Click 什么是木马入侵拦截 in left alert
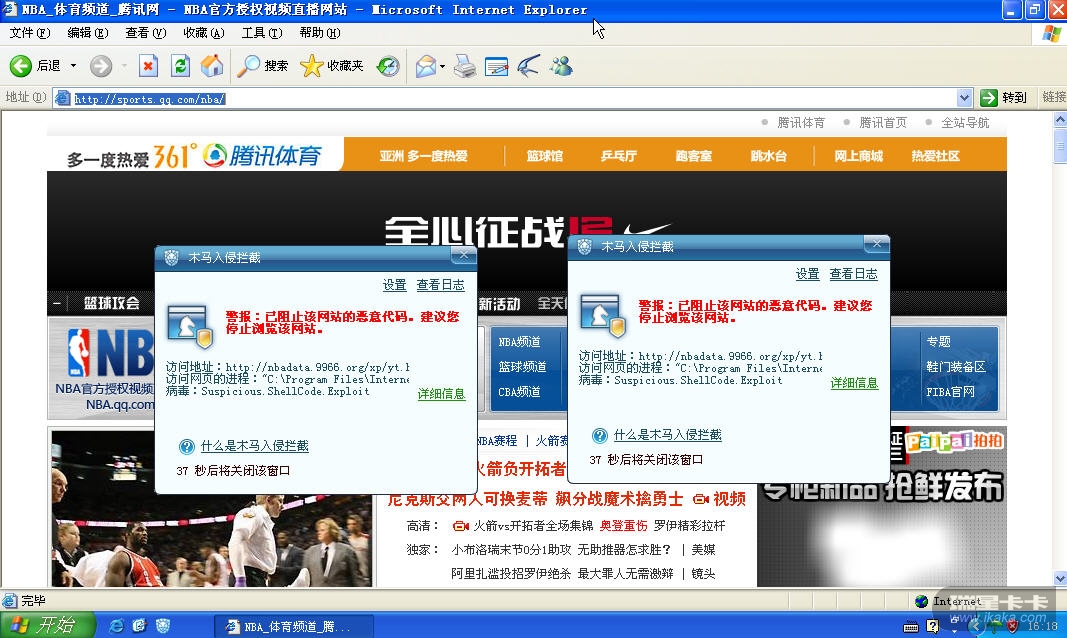 pos(255,446)
